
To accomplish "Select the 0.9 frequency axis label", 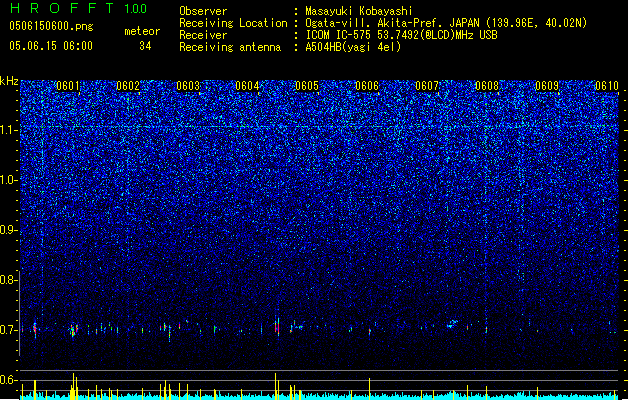I will (x=7, y=230).
